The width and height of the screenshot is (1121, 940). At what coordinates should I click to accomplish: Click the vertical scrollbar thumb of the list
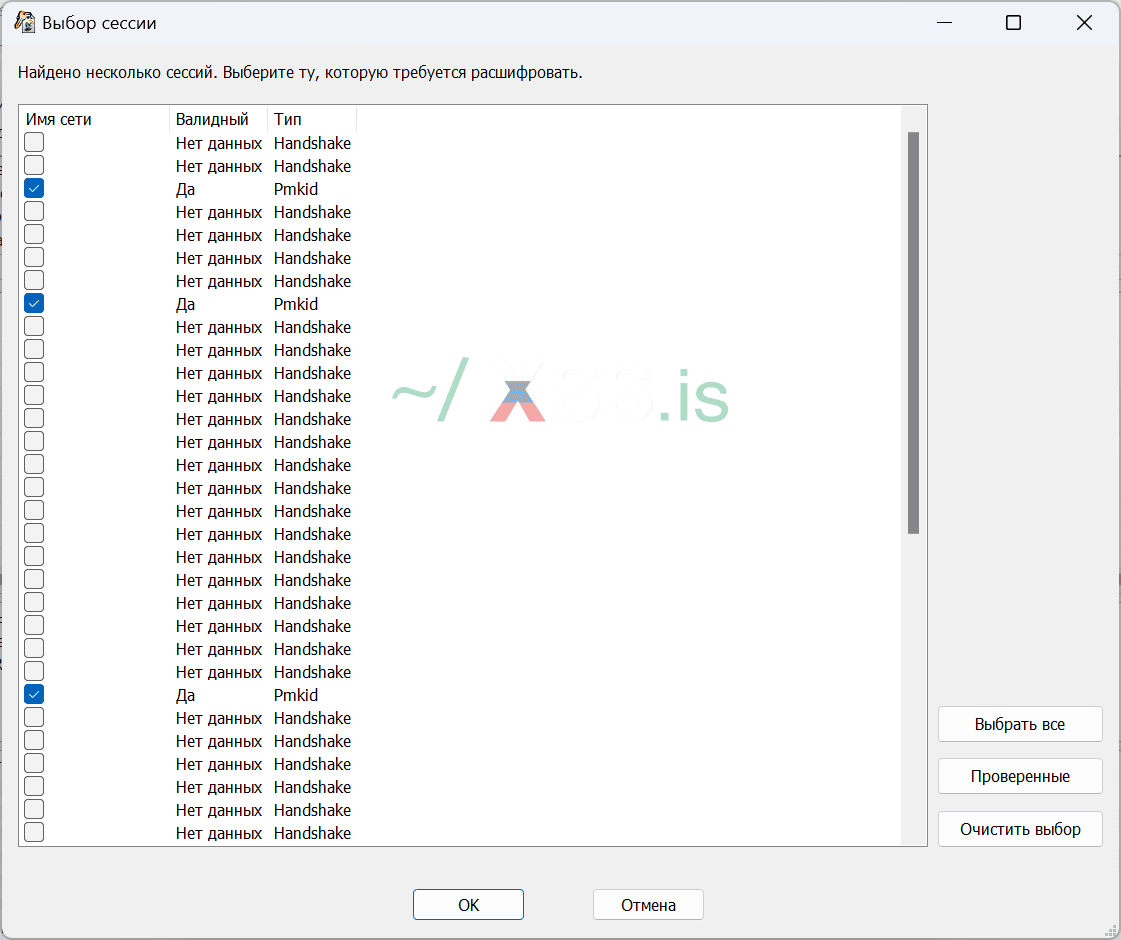click(x=913, y=332)
